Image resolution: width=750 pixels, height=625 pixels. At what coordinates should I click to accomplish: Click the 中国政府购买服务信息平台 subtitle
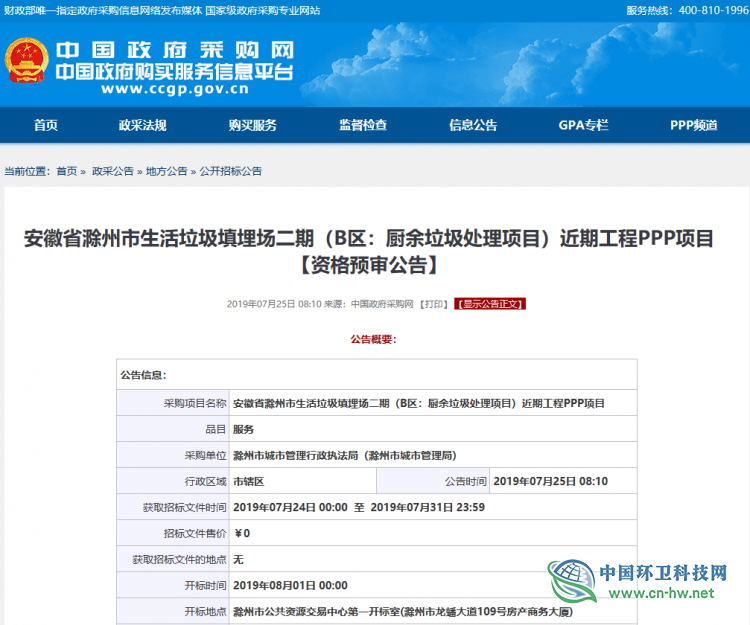[174, 72]
